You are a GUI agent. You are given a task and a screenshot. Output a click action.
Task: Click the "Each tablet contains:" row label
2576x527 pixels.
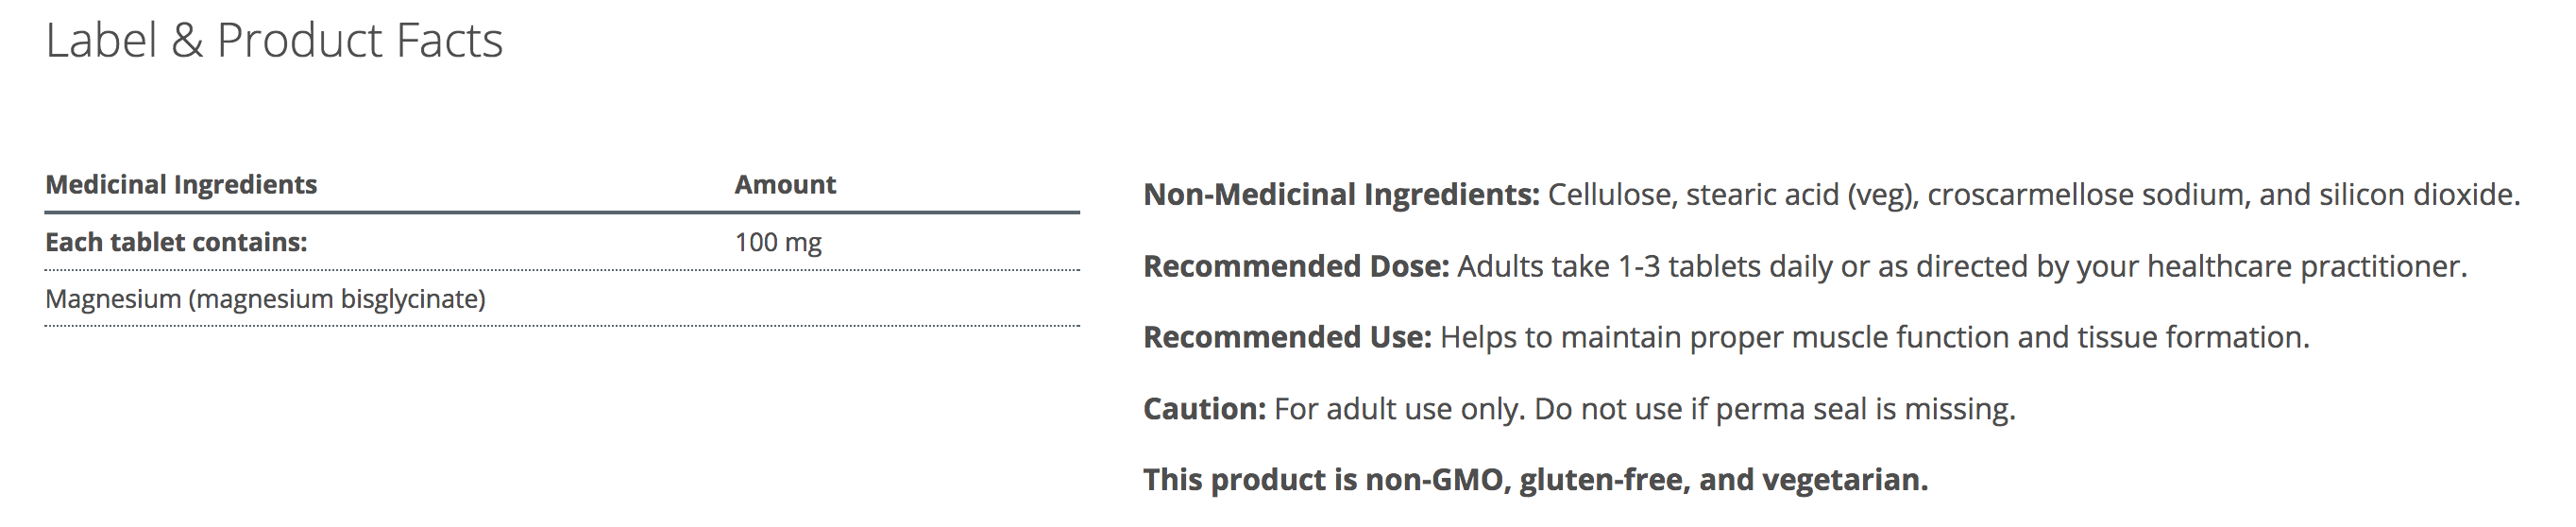(176, 243)
